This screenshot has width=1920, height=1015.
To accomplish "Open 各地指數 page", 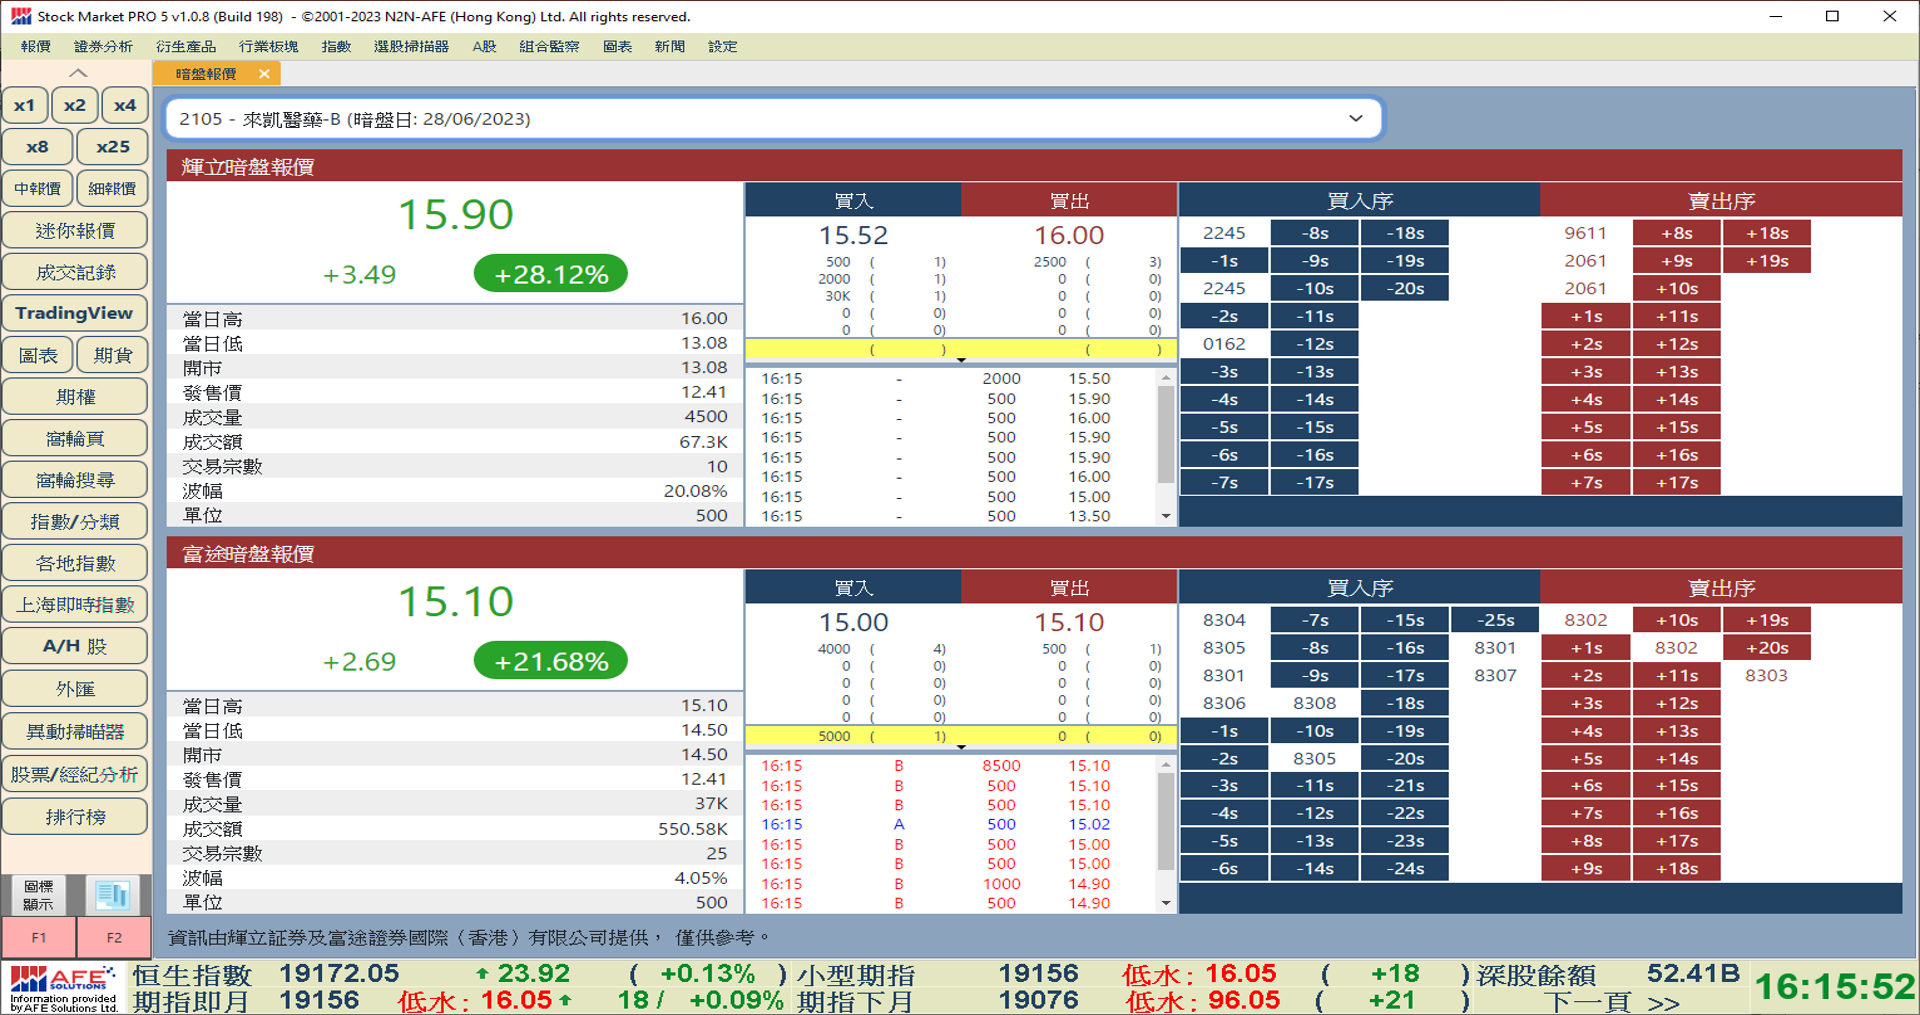I will 75,563.
